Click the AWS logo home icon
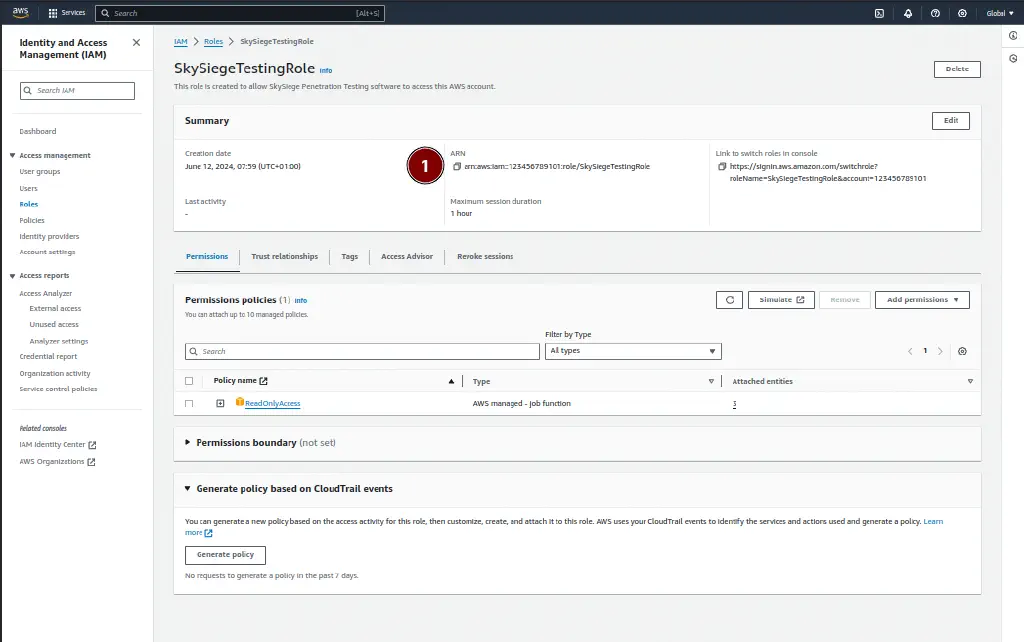This screenshot has height=642, width=1024. pyautogui.click(x=20, y=12)
